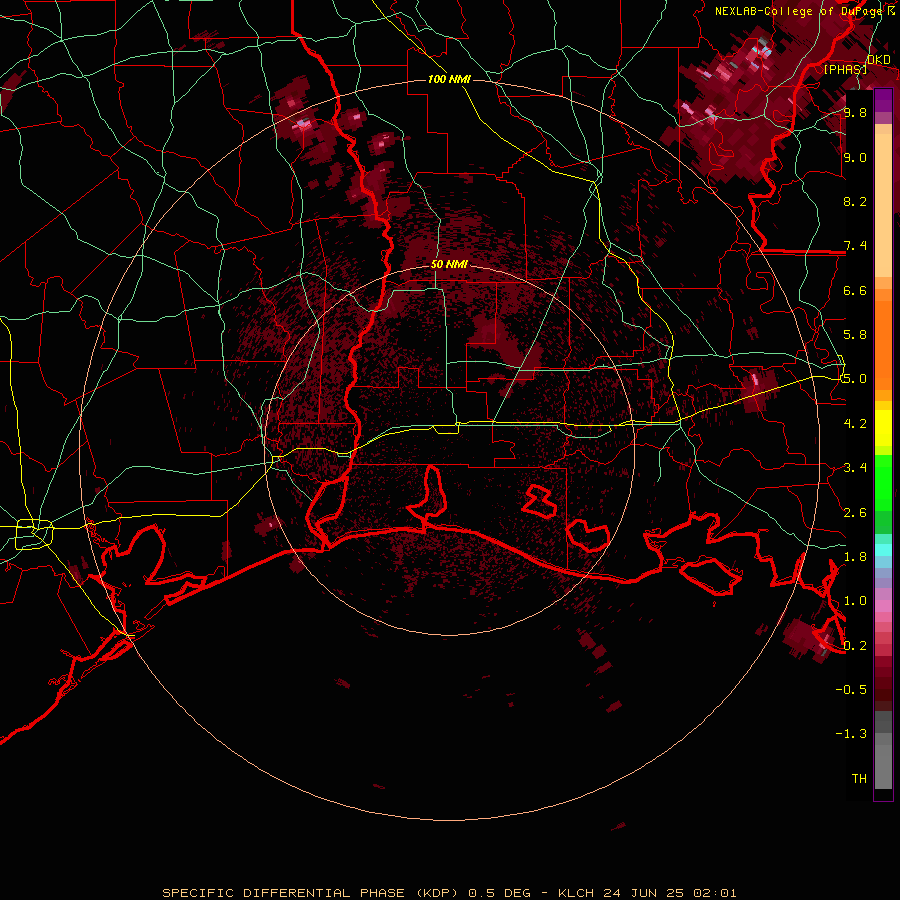Click the 50 NMI range ring label

(449, 265)
